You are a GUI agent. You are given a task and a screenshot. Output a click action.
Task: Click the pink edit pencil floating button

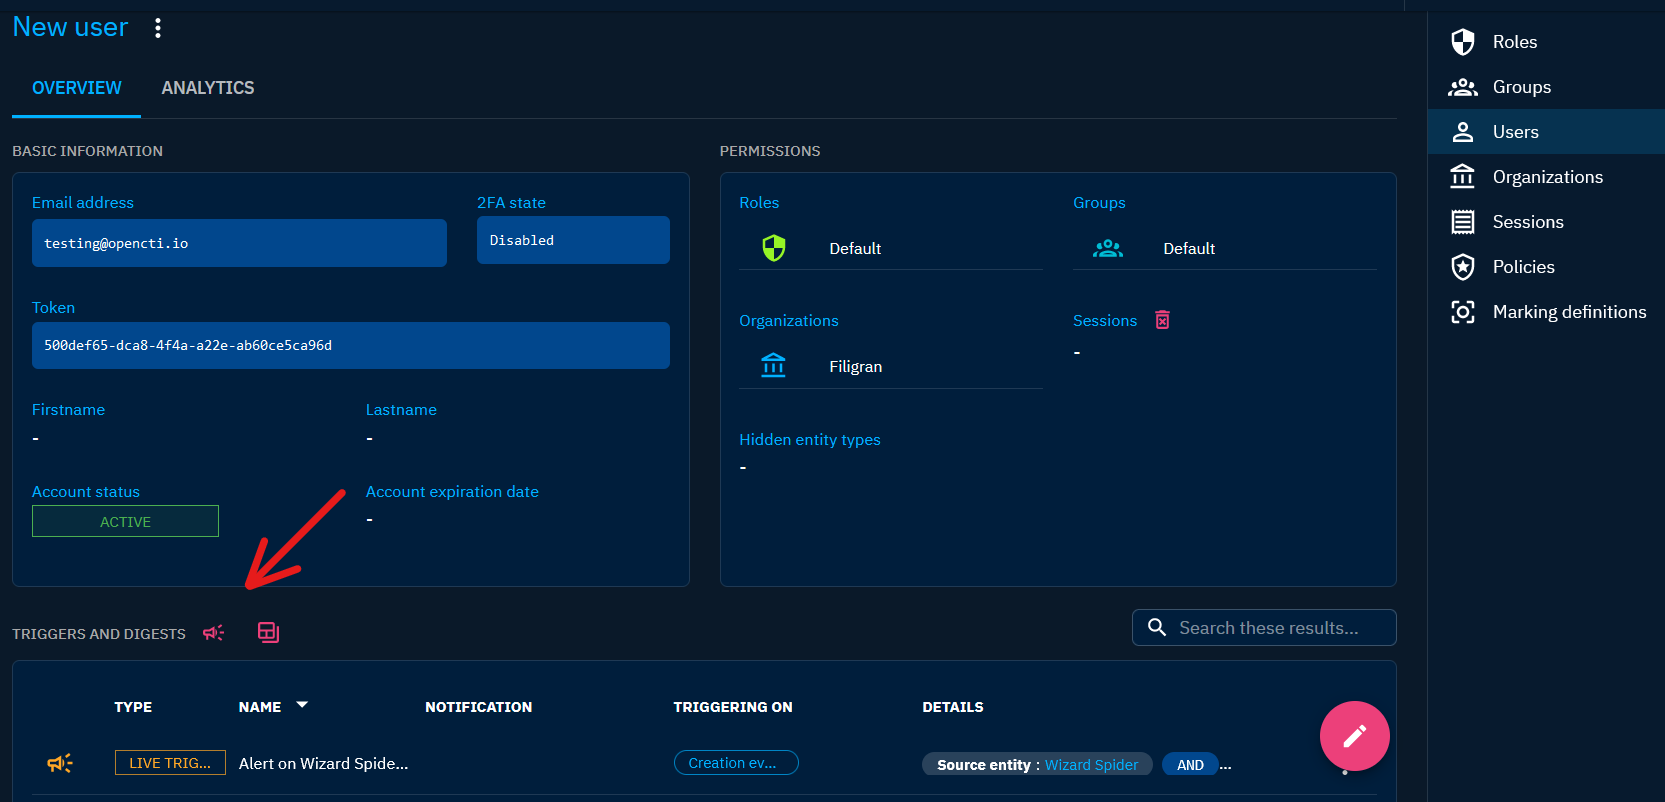point(1354,736)
